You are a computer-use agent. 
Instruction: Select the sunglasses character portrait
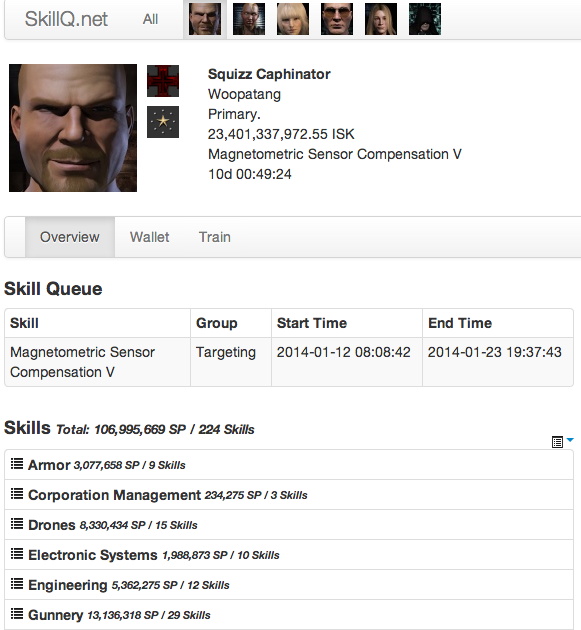click(x=337, y=19)
